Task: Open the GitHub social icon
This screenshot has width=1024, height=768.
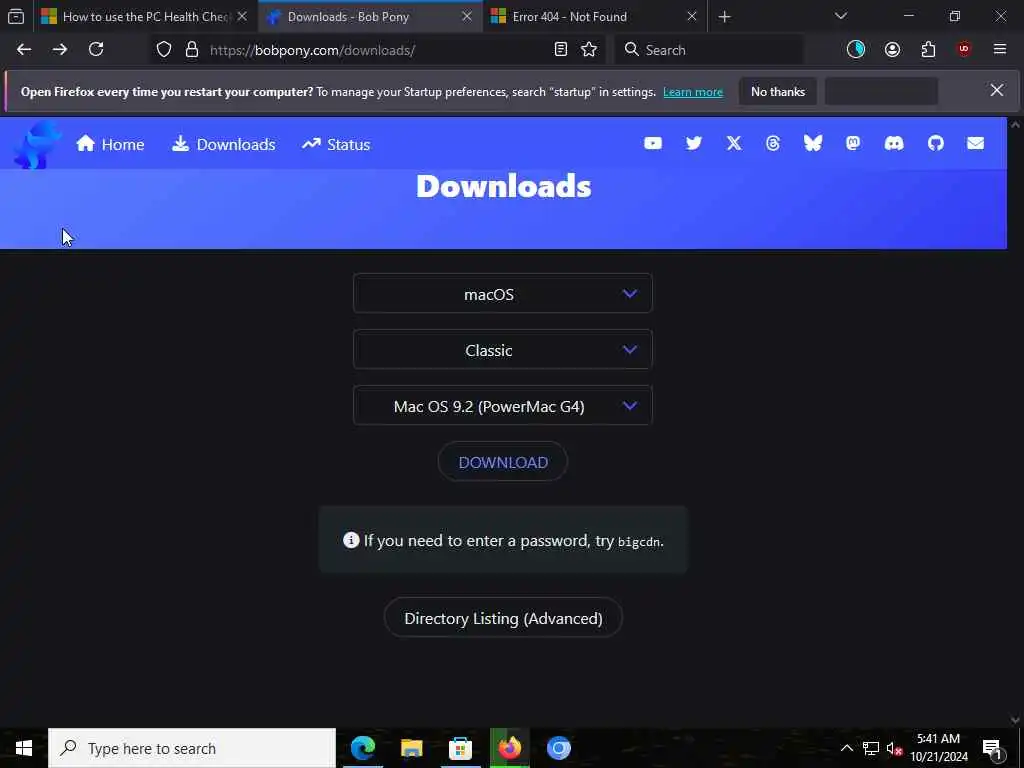Action: point(936,143)
